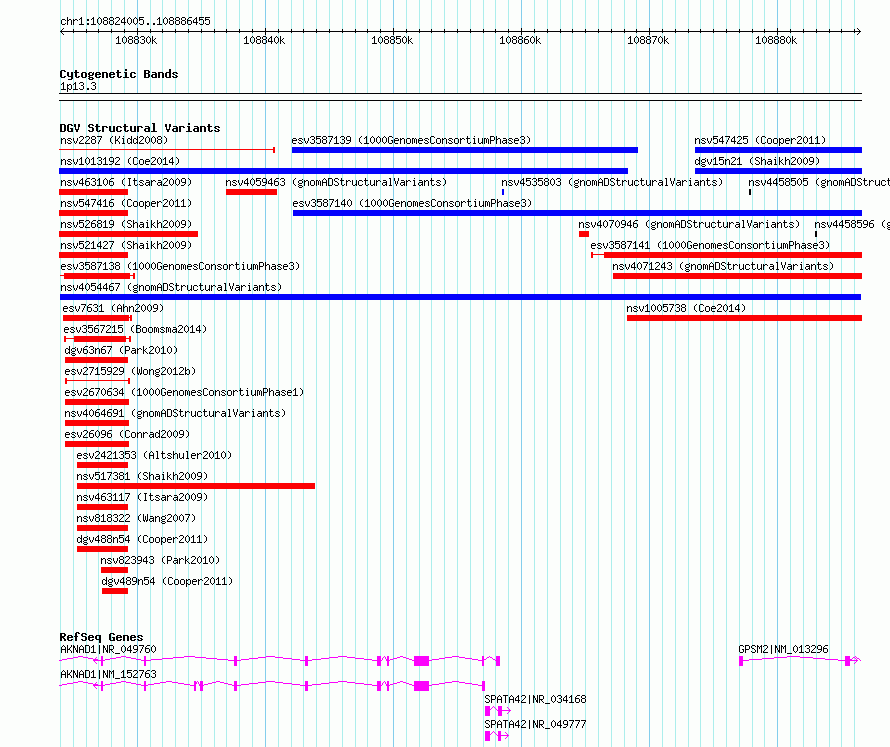Open nsv1013192 (Coe2014) variant
Viewport: 890px width, 747px height.
coord(120,161)
